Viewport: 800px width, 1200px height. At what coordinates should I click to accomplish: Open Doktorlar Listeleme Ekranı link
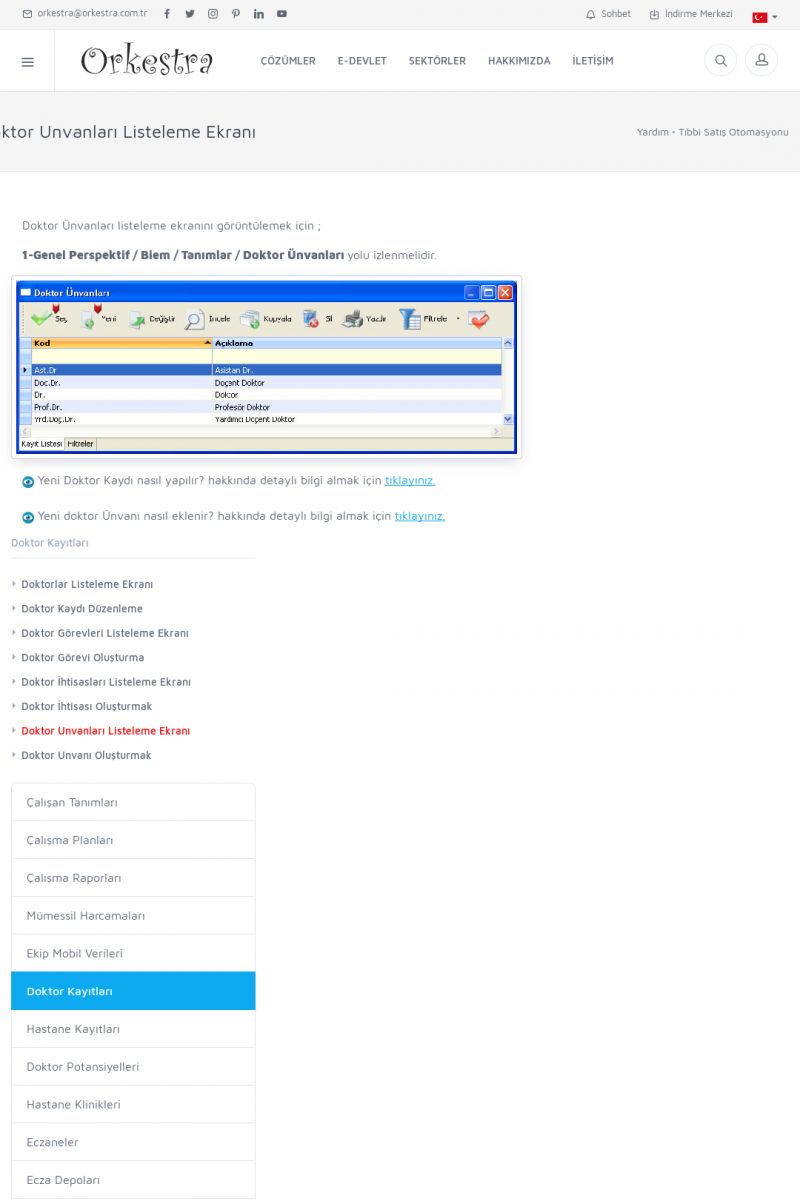pyautogui.click(x=87, y=584)
